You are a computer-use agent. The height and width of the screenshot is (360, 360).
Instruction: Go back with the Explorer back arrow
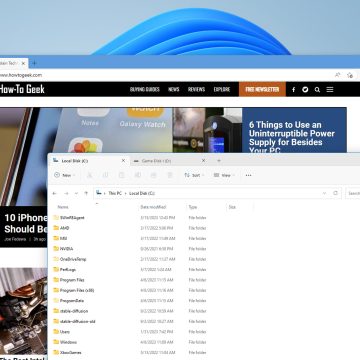(x=55, y=193)
